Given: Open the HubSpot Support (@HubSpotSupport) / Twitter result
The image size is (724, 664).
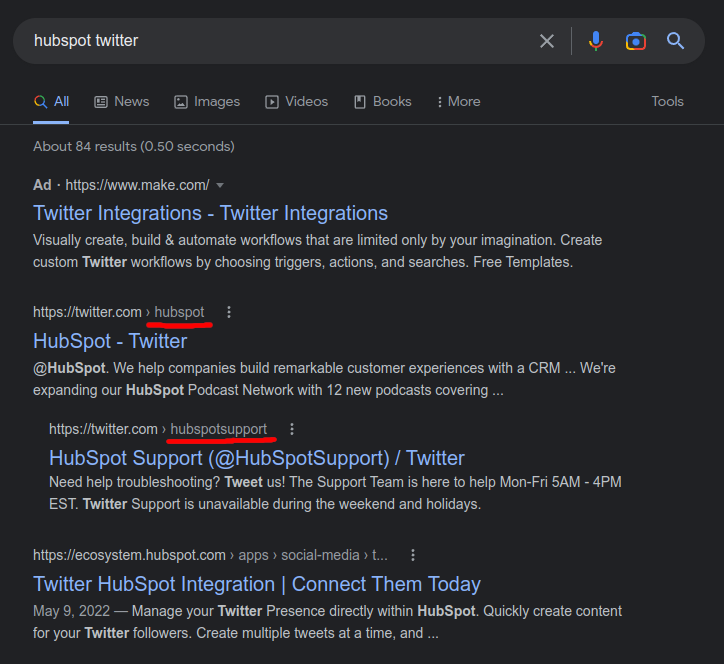Looking at the screenshot, I should pyautogui.click(x=257, y=458).
